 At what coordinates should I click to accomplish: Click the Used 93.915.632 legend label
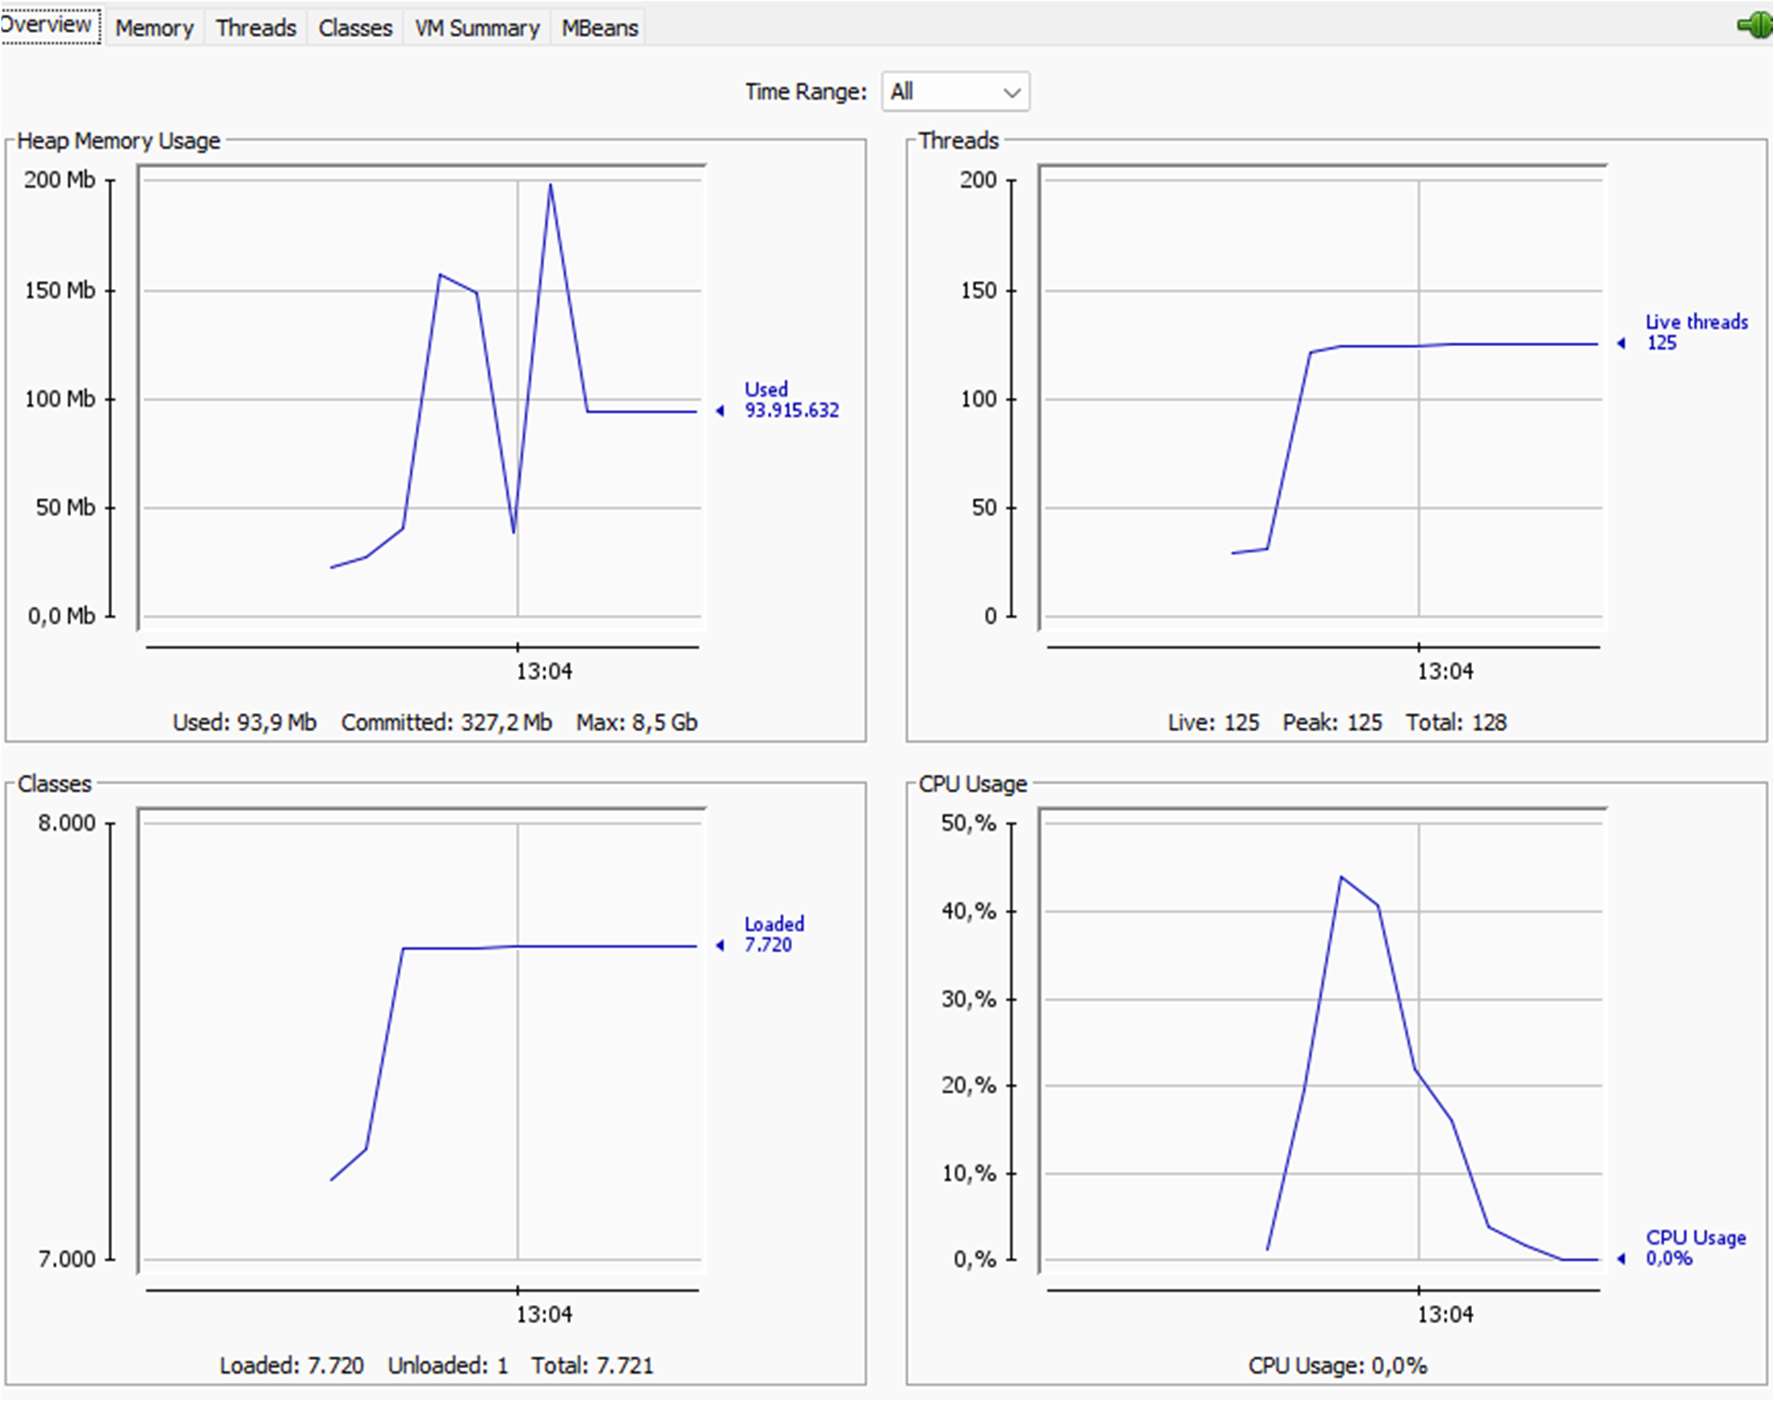pos(791,400)
